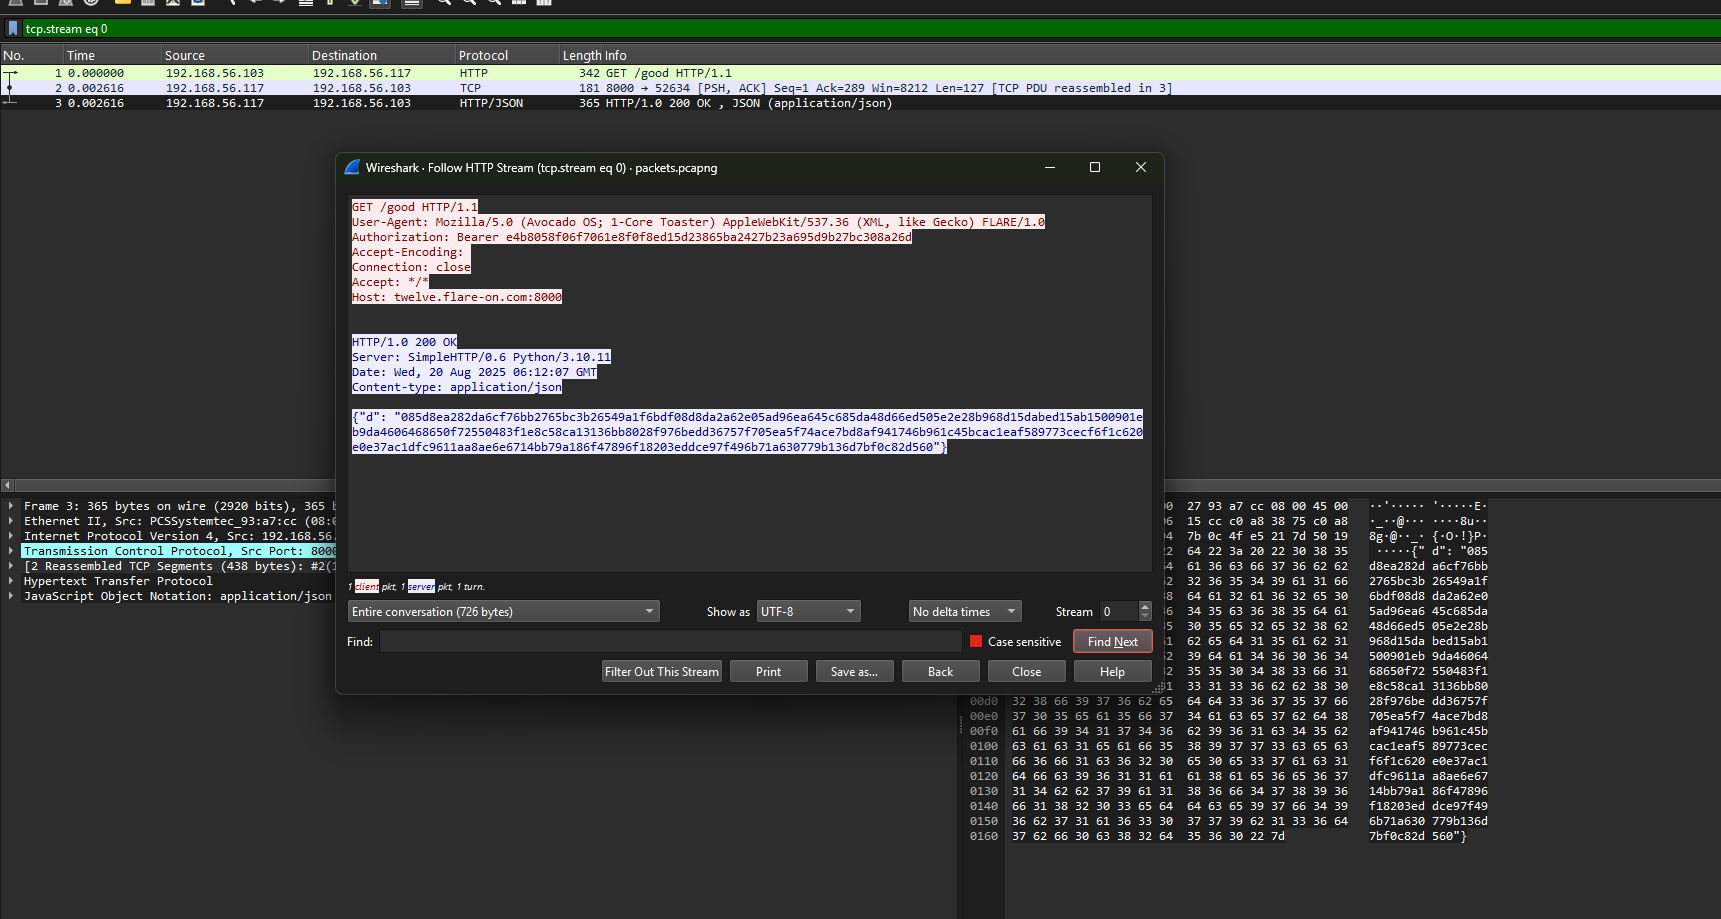The width and height of the screenshot is (1721, 919).
Task: Click the Save as... button
Action: tap(854, 672)
